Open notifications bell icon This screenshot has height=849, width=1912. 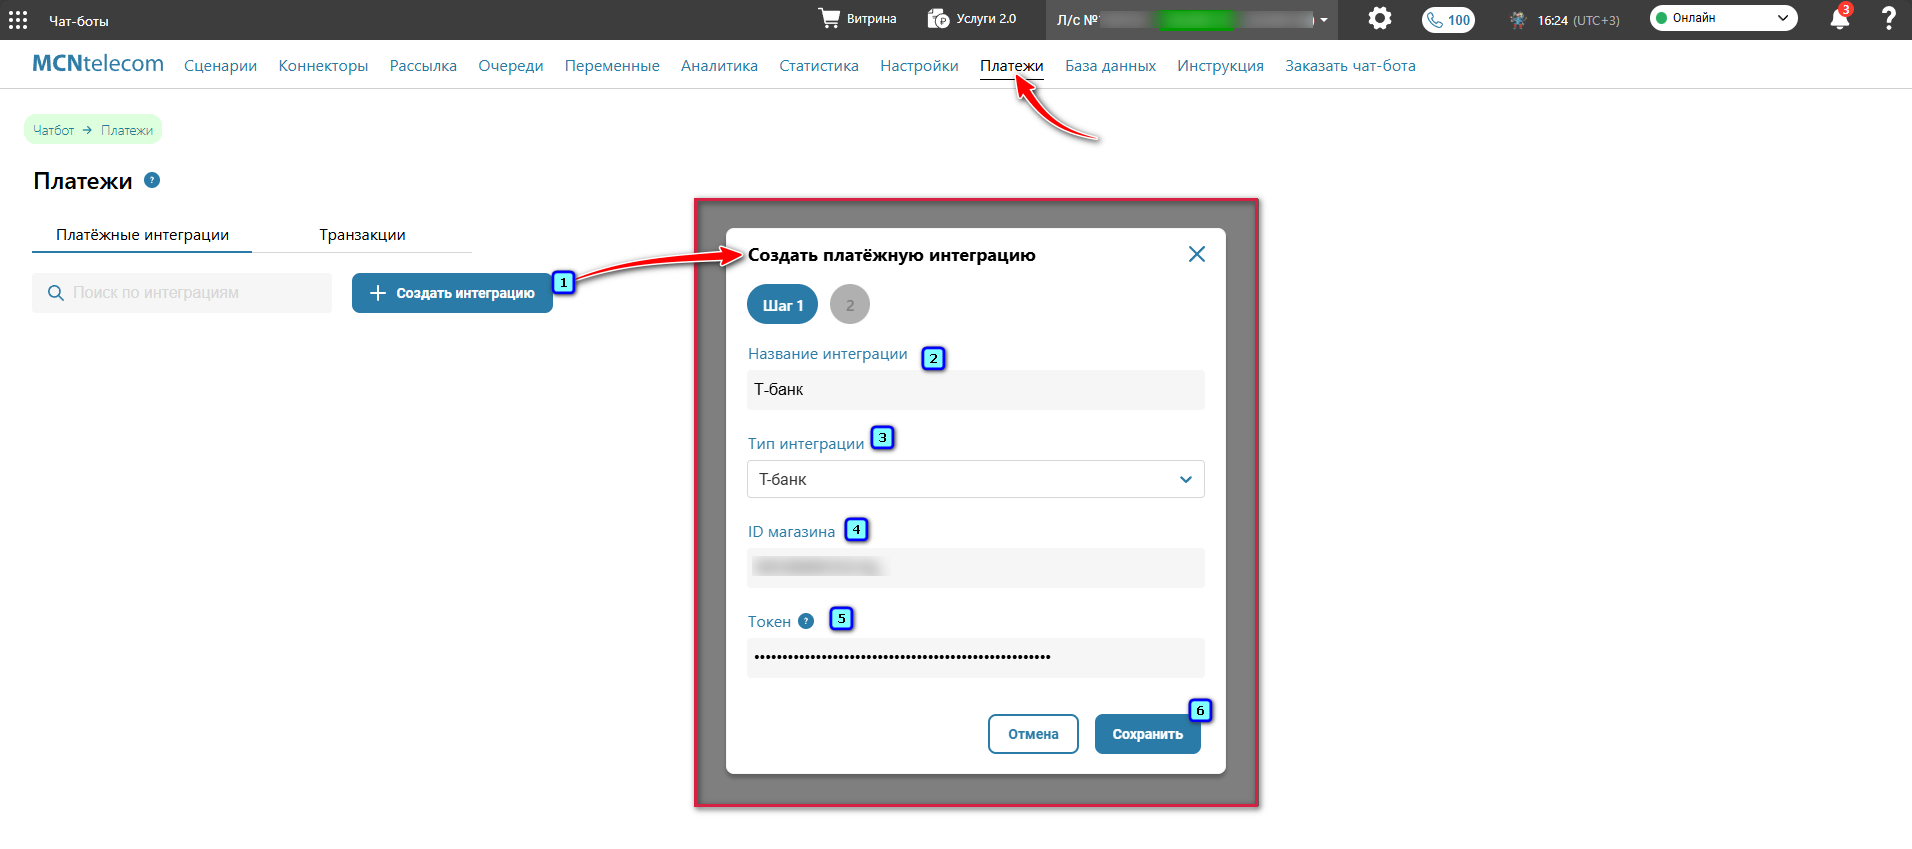[x=1839, y=19]
